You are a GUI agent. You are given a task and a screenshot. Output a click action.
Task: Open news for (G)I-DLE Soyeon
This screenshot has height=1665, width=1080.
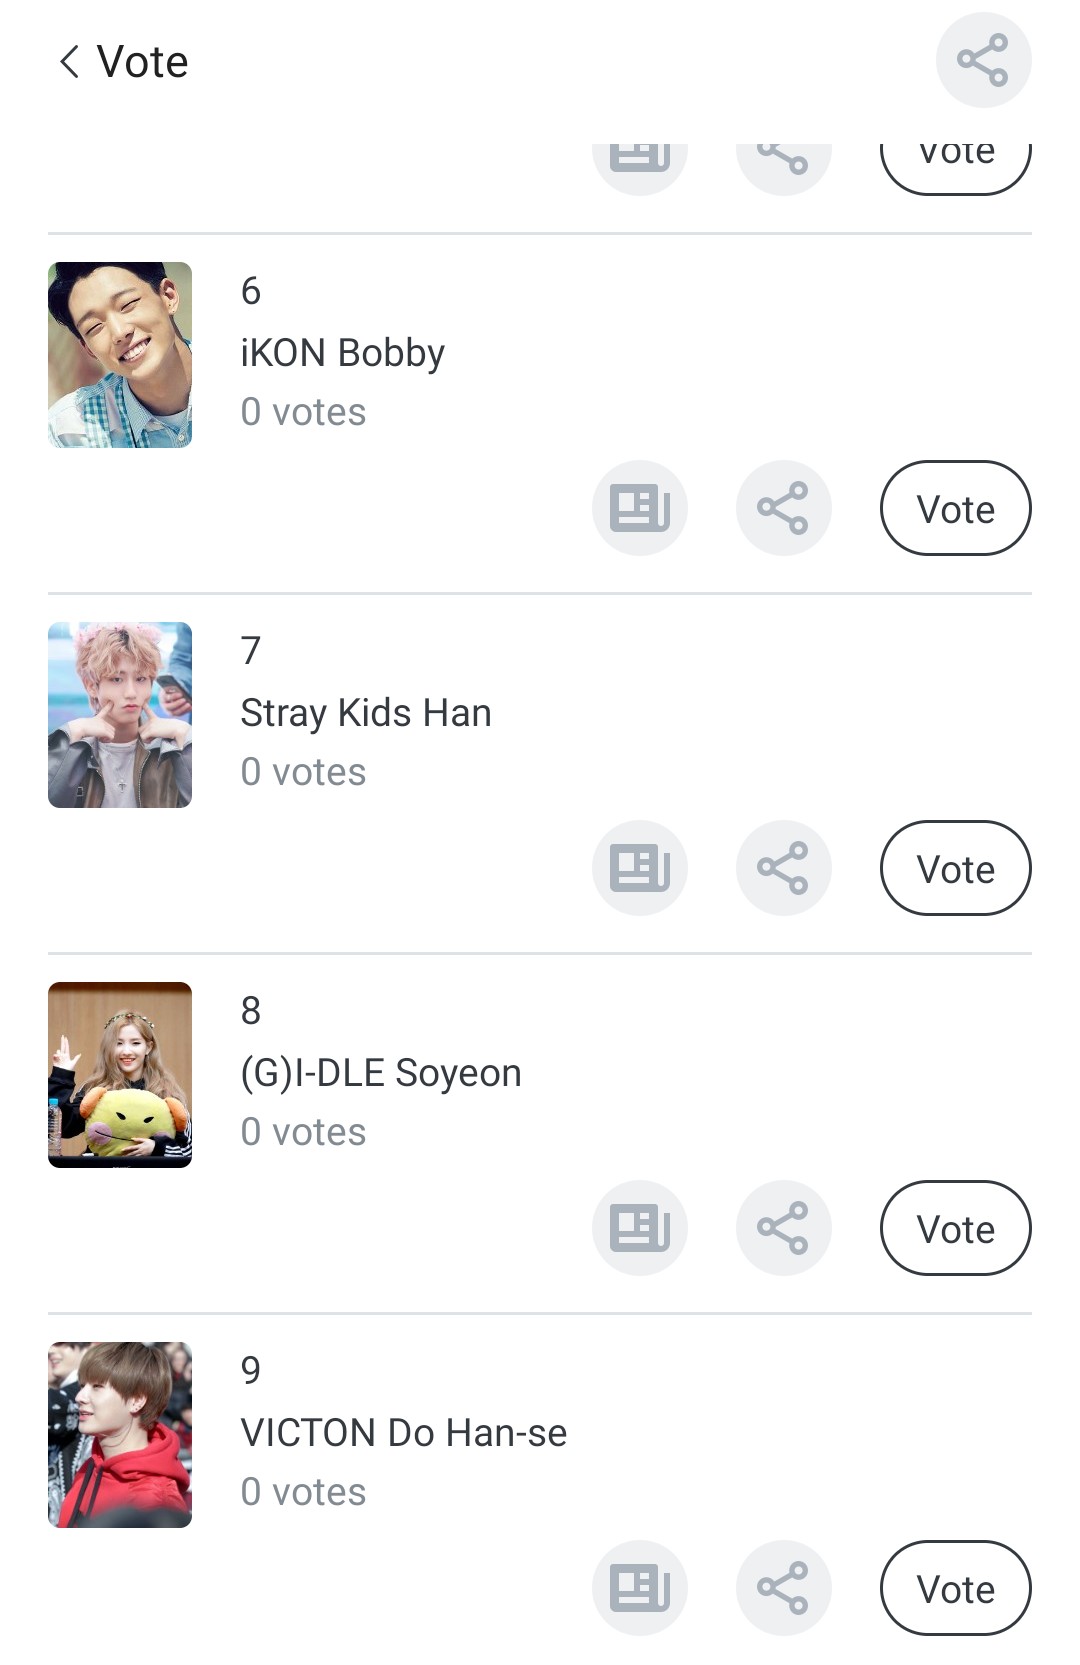point(640,1228)
